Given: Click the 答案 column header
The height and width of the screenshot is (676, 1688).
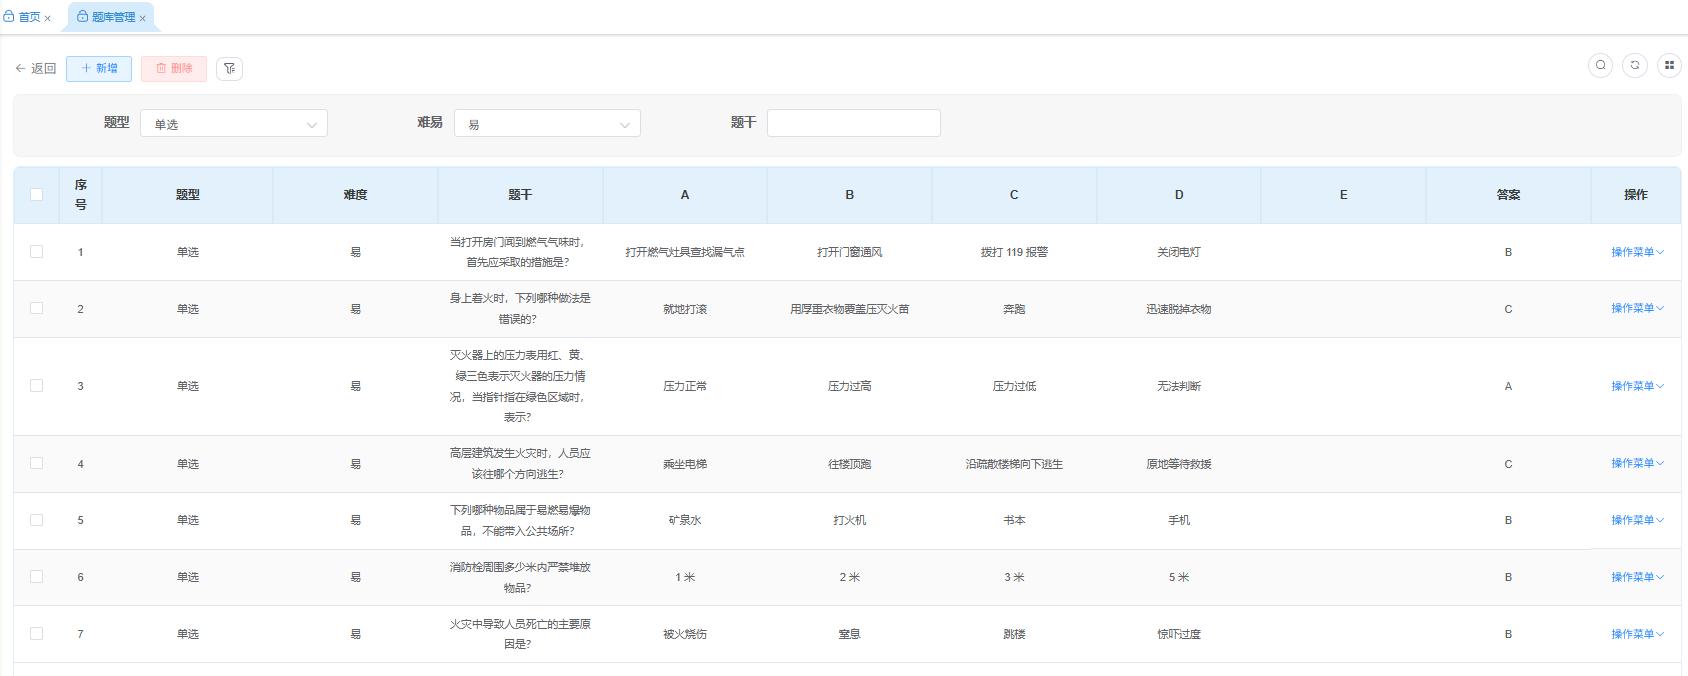Looking at the screenshot, I should point(1508,195).
